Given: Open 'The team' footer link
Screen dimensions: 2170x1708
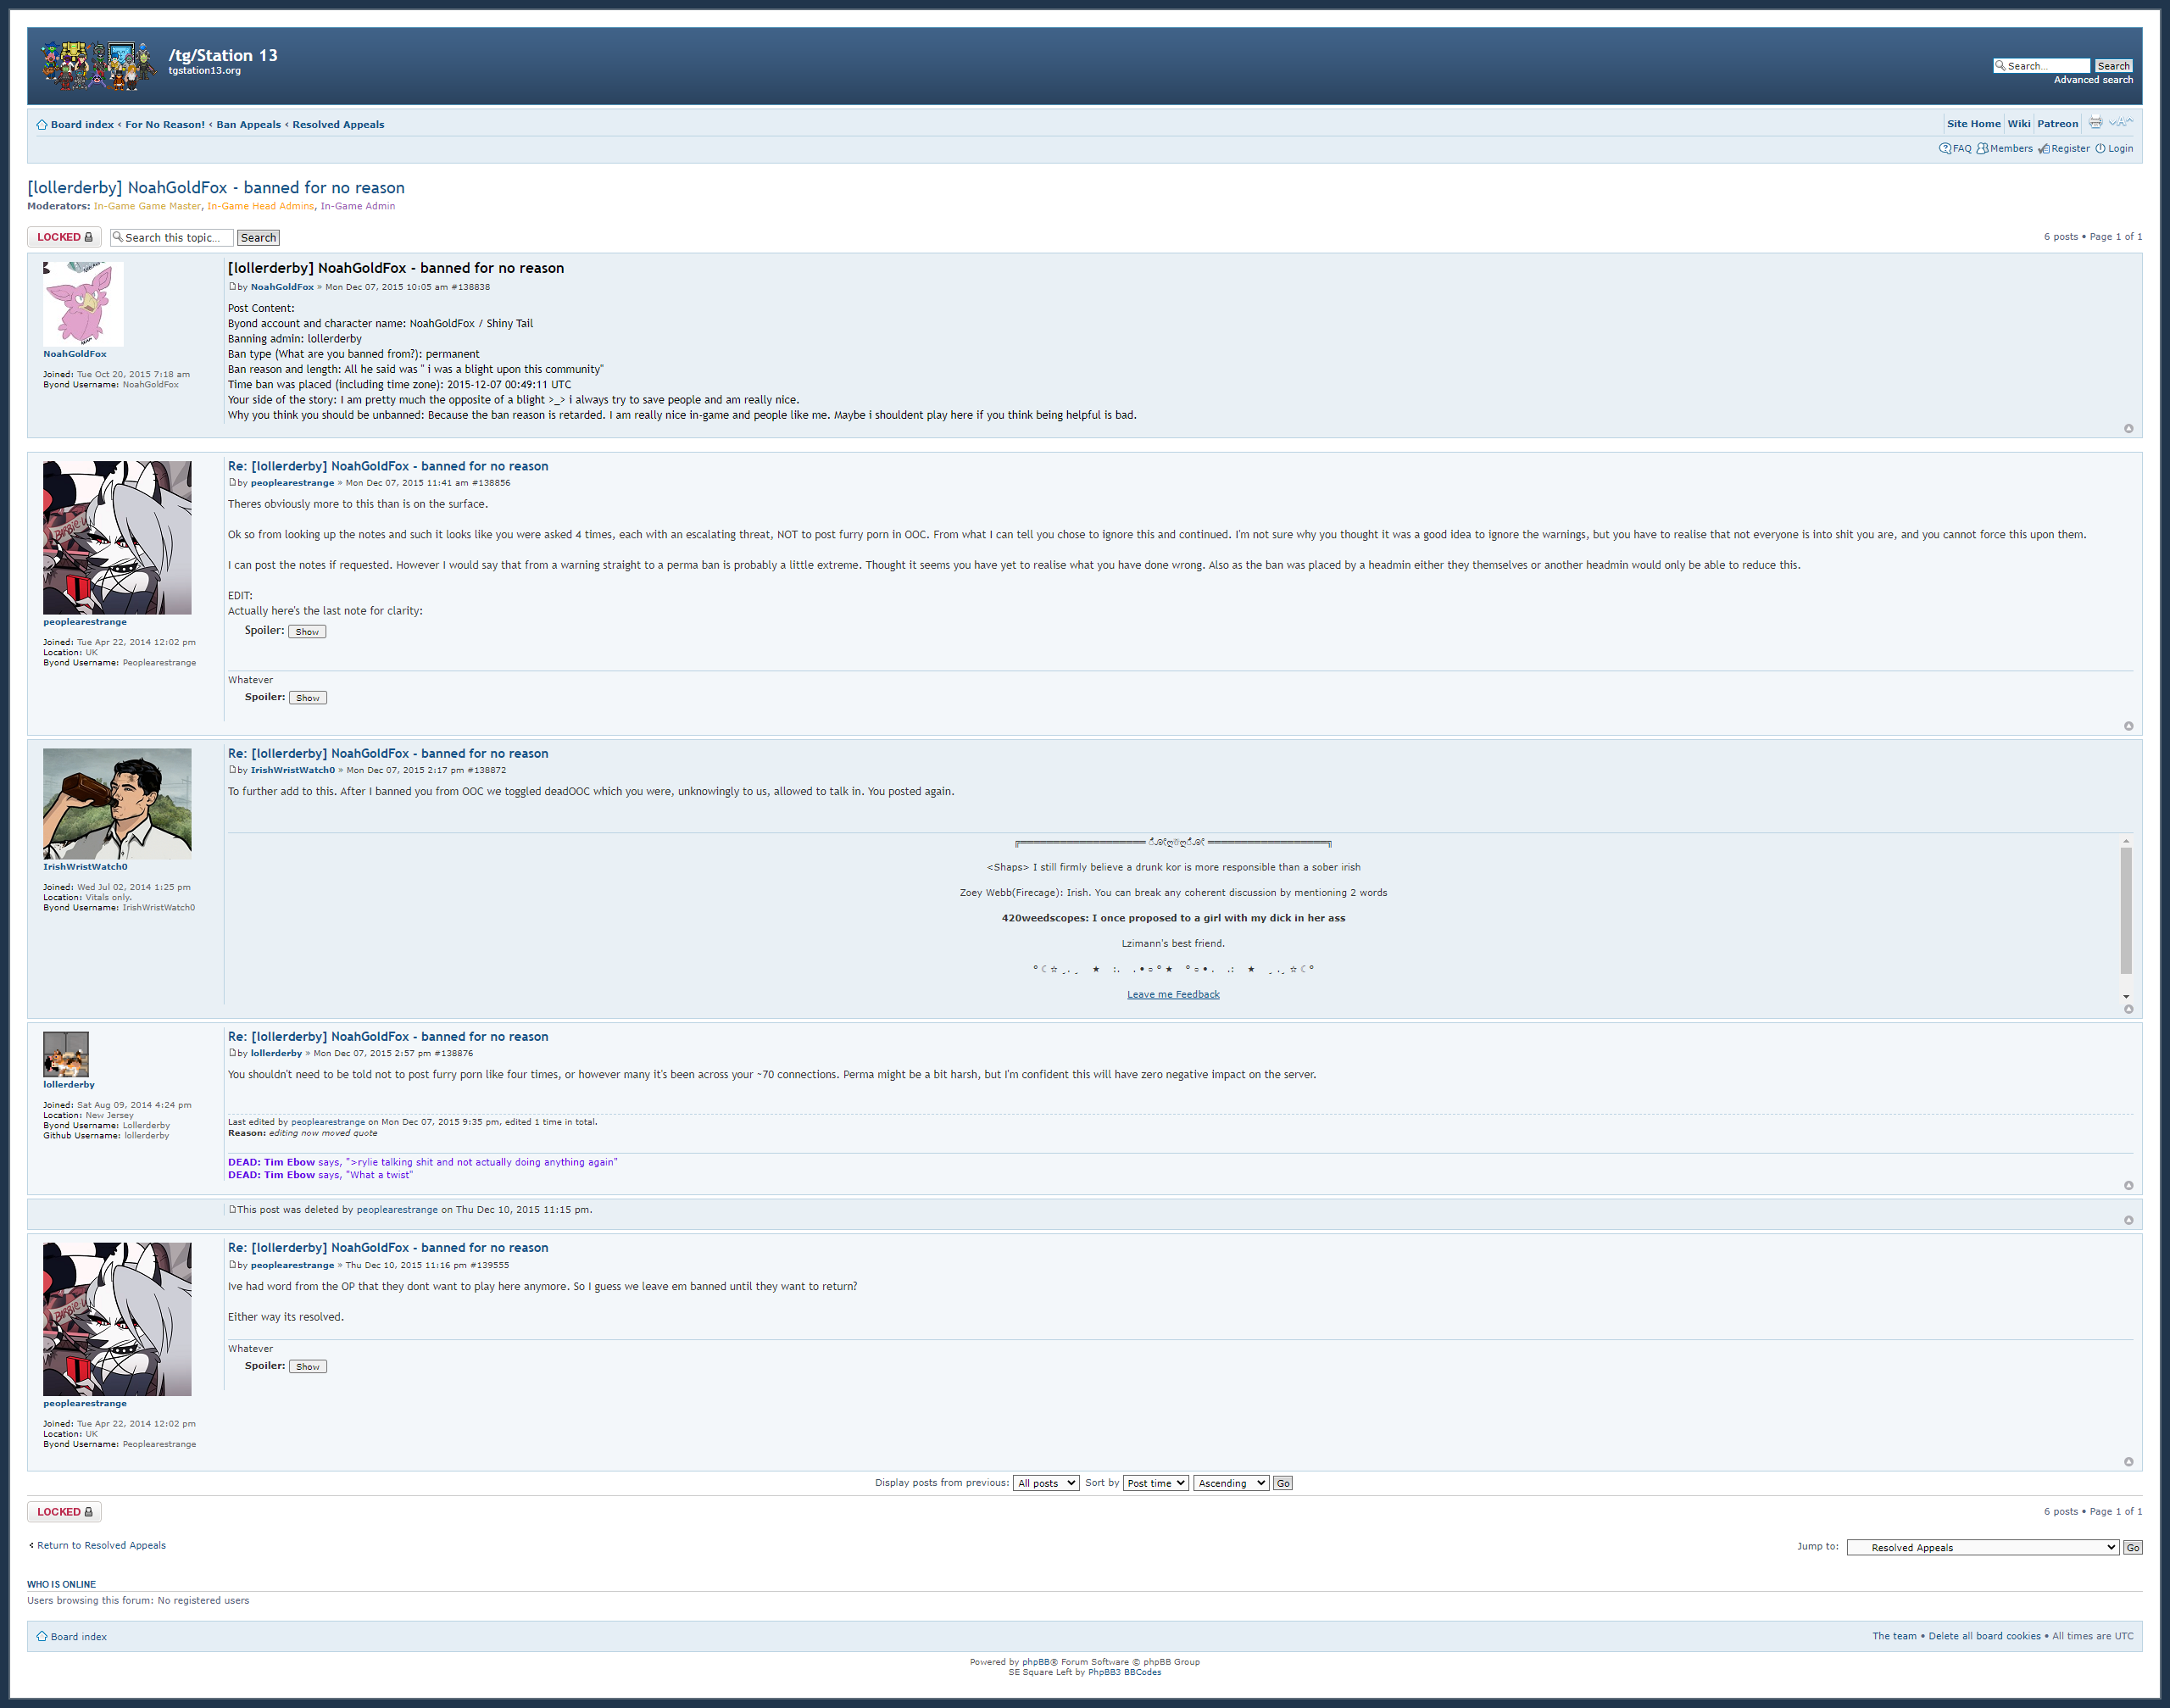Looking at the screenshot, I should [1894, 1637].
